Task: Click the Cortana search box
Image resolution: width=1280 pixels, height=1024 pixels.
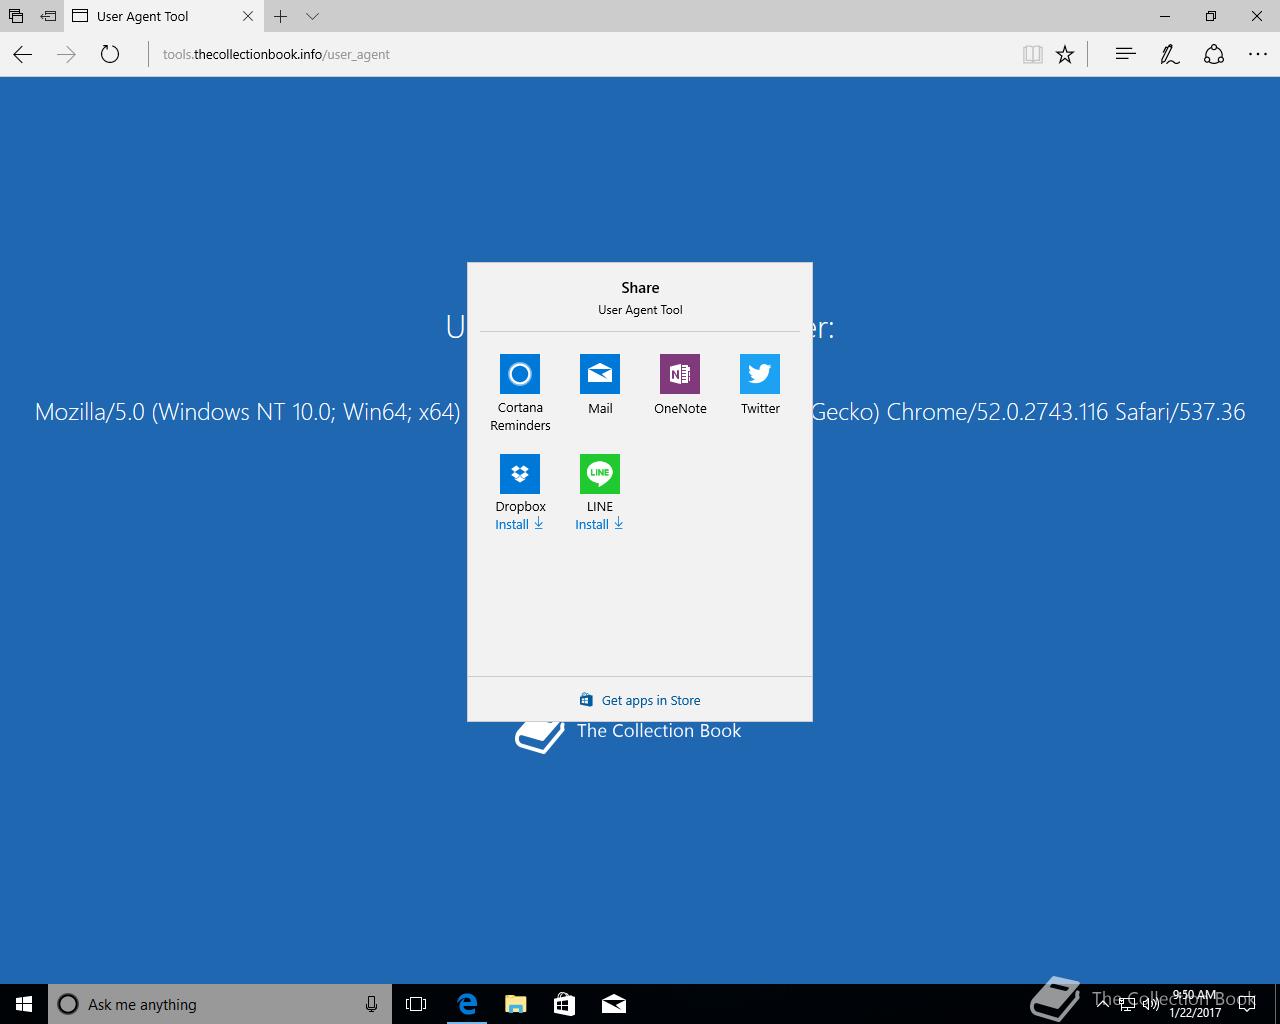Action: [x=220, y=1004]
